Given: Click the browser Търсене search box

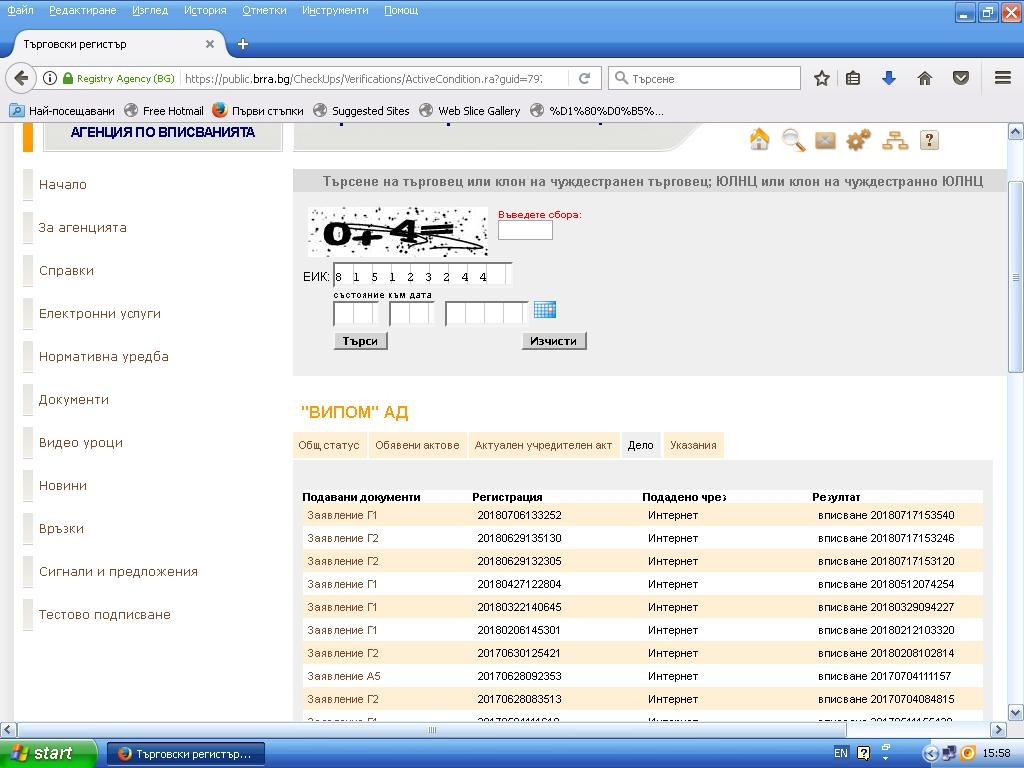Looking at the screenshot, I should click(x=705, y=78).
